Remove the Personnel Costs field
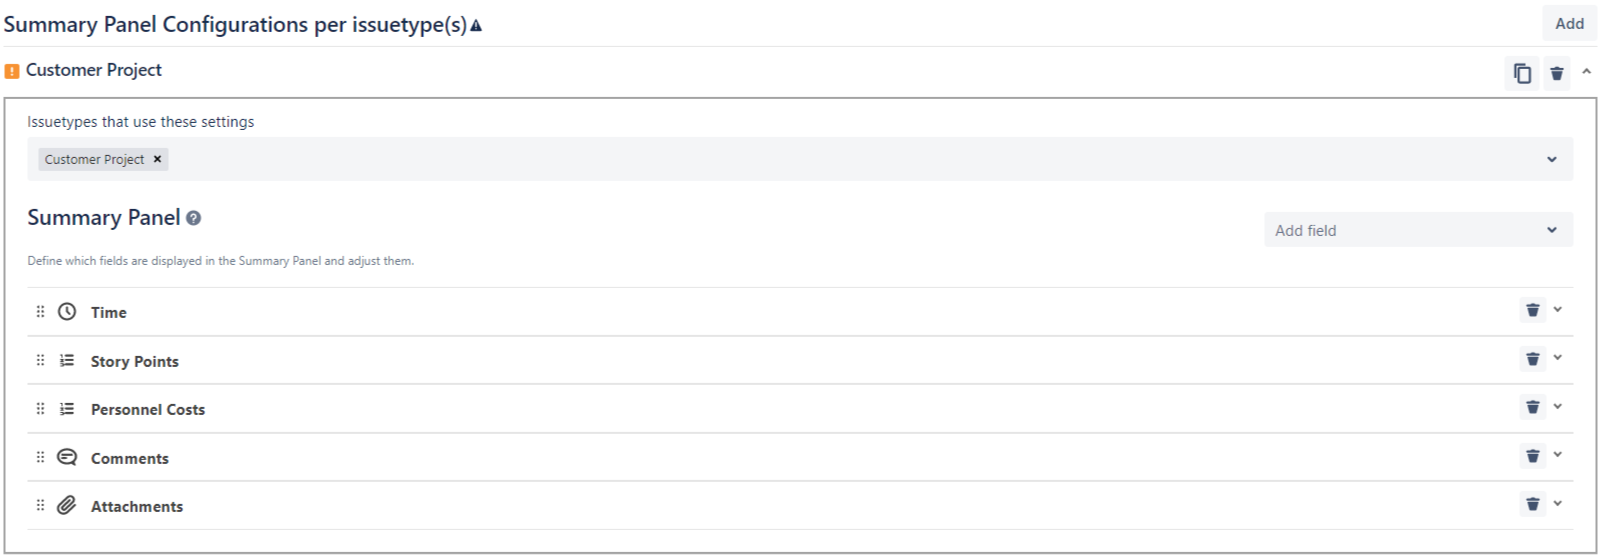 pos(1532,407)
